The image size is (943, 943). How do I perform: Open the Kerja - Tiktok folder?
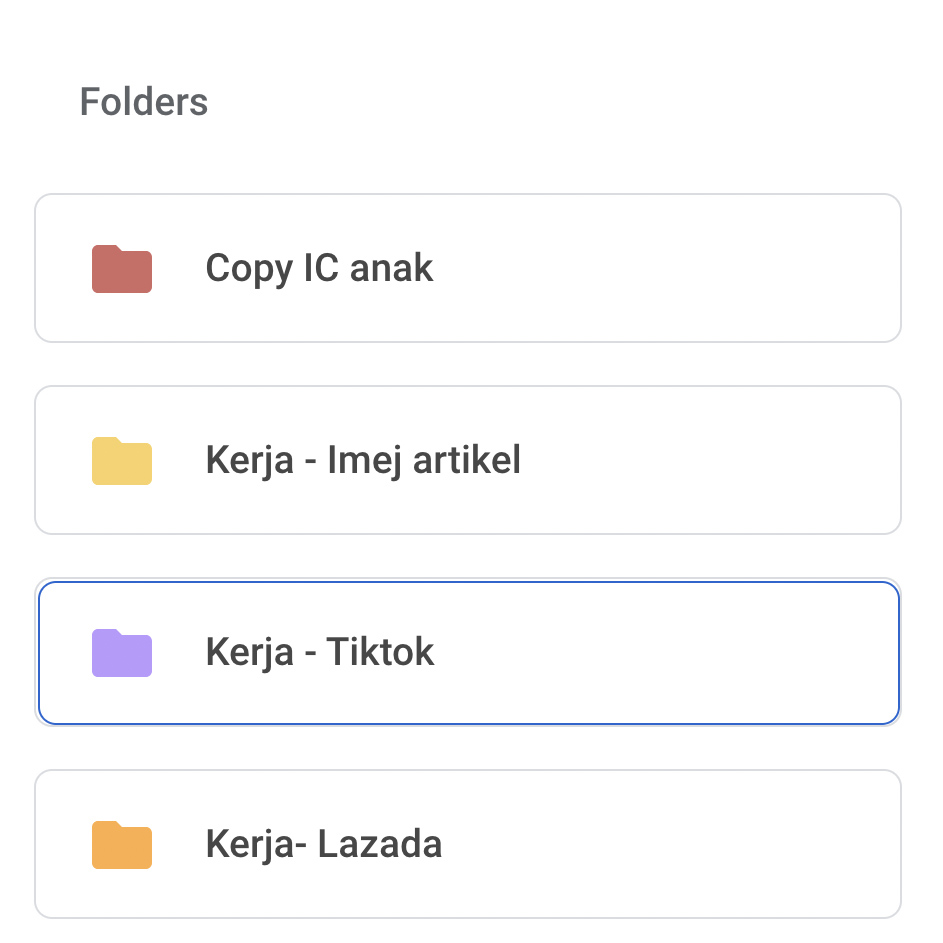[468, 653]
